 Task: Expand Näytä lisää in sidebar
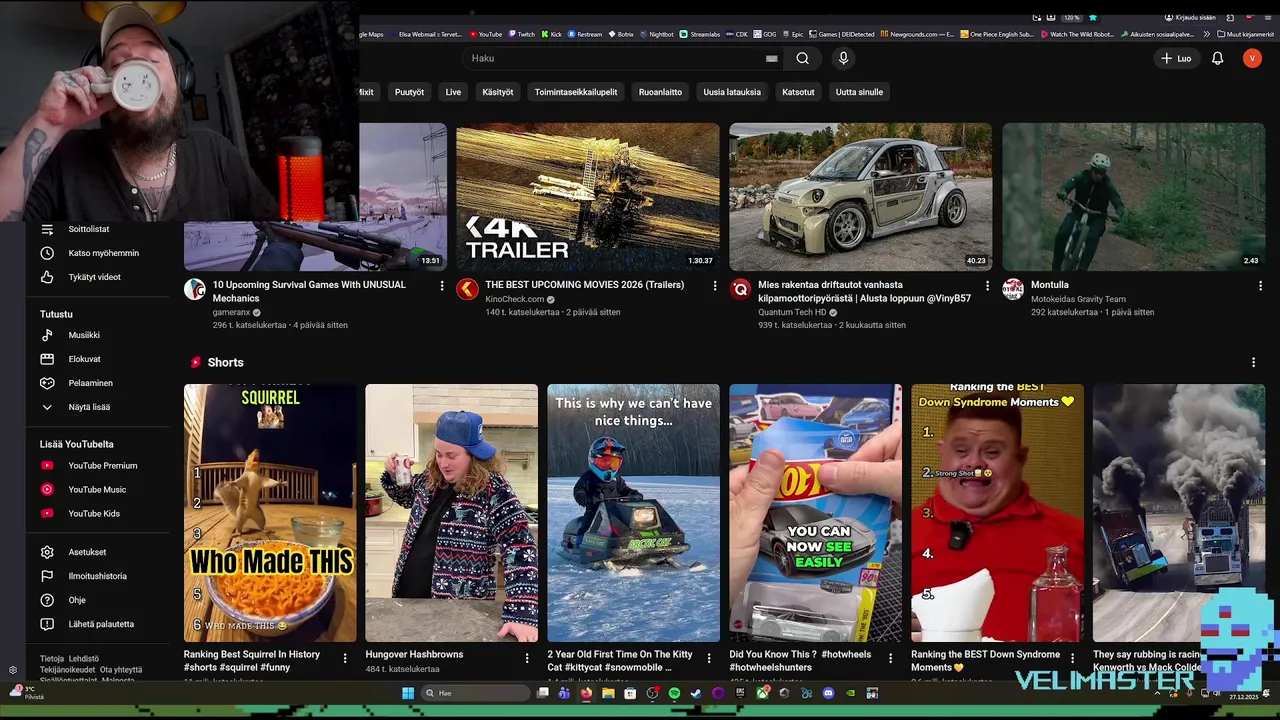pos(88,407)
